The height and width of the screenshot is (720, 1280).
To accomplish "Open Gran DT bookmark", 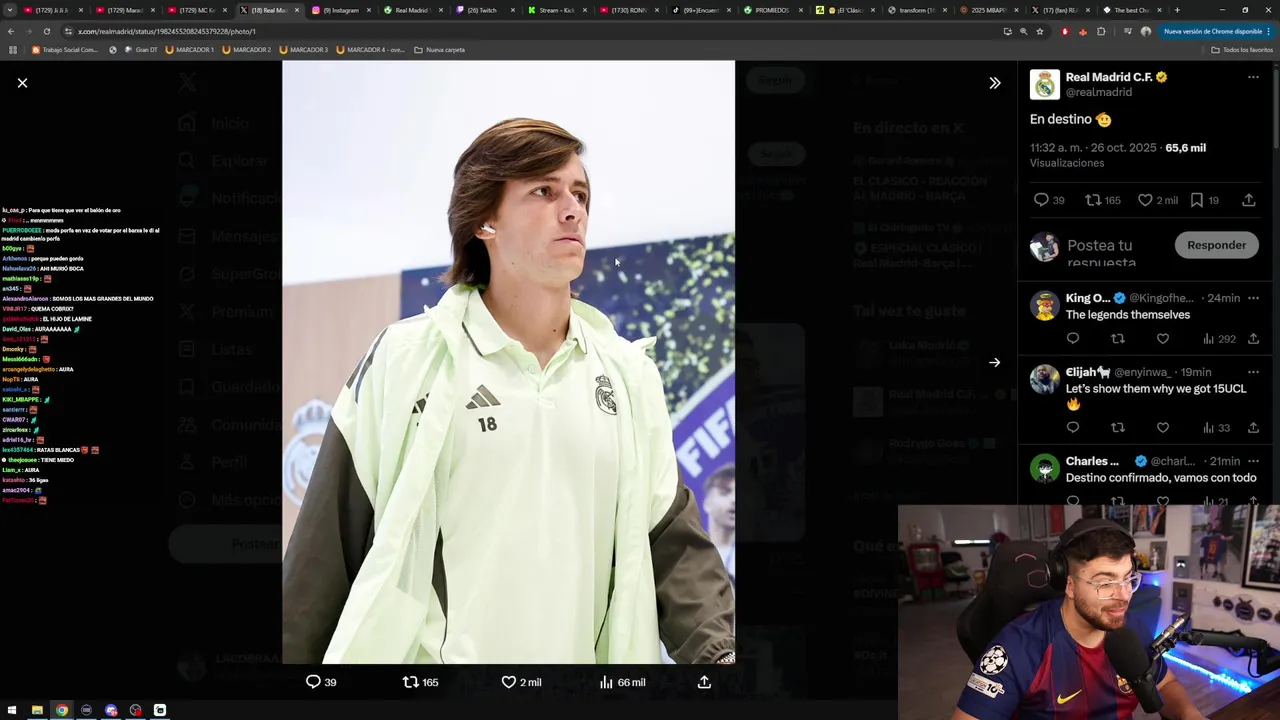I will pos(141,49).
